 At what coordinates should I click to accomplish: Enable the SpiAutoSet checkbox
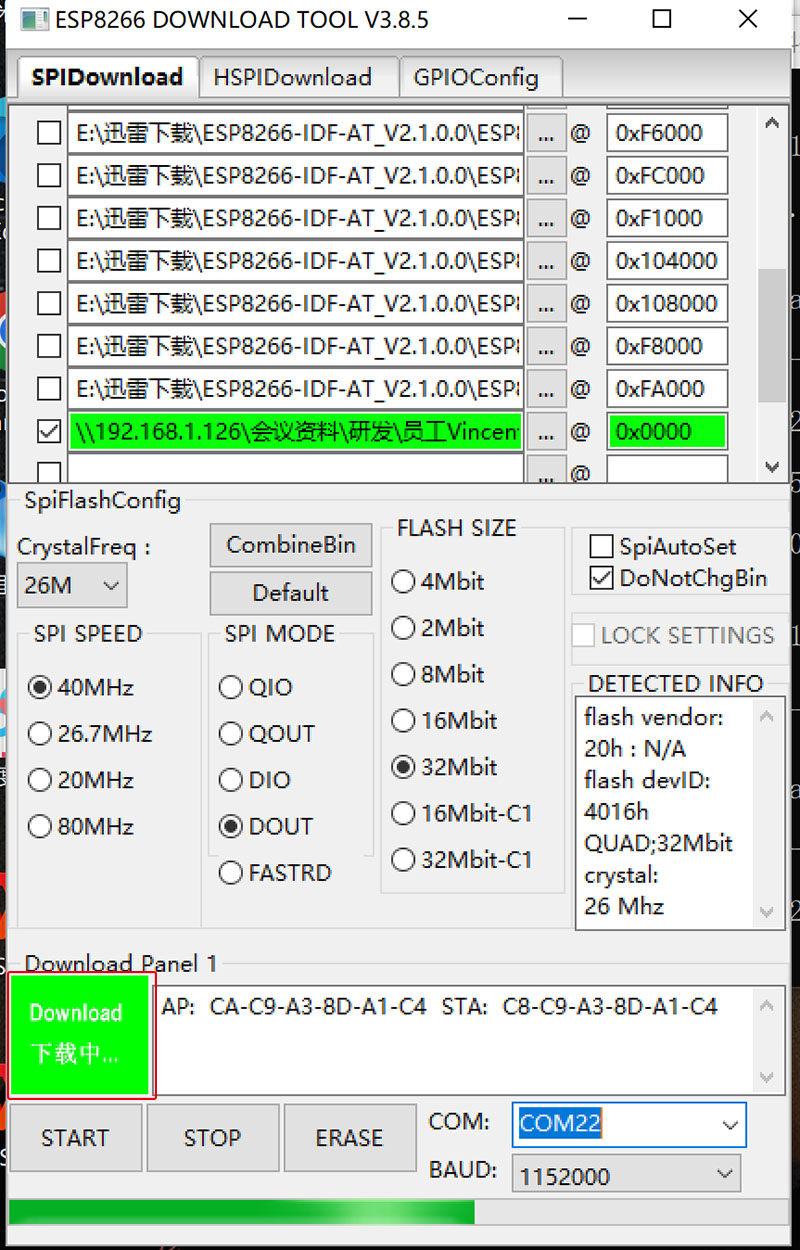tap(663, 547)
